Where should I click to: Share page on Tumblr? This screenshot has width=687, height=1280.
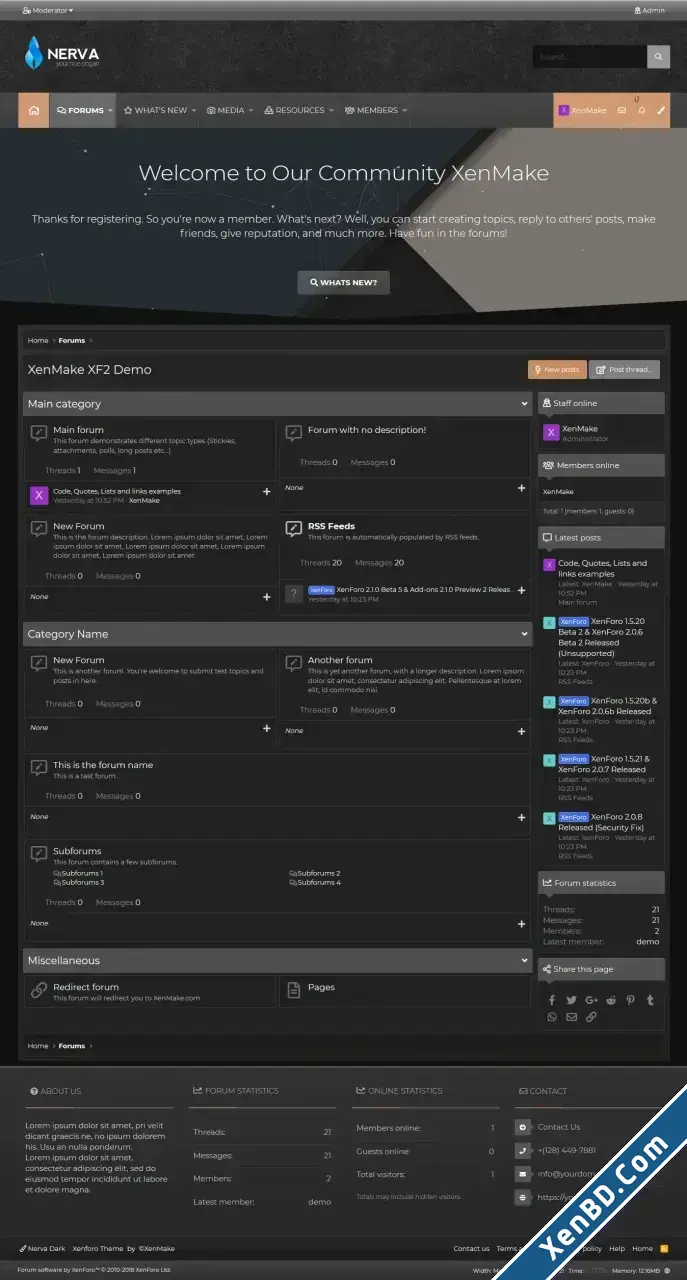pyautogui.click(x=650, y=999)
